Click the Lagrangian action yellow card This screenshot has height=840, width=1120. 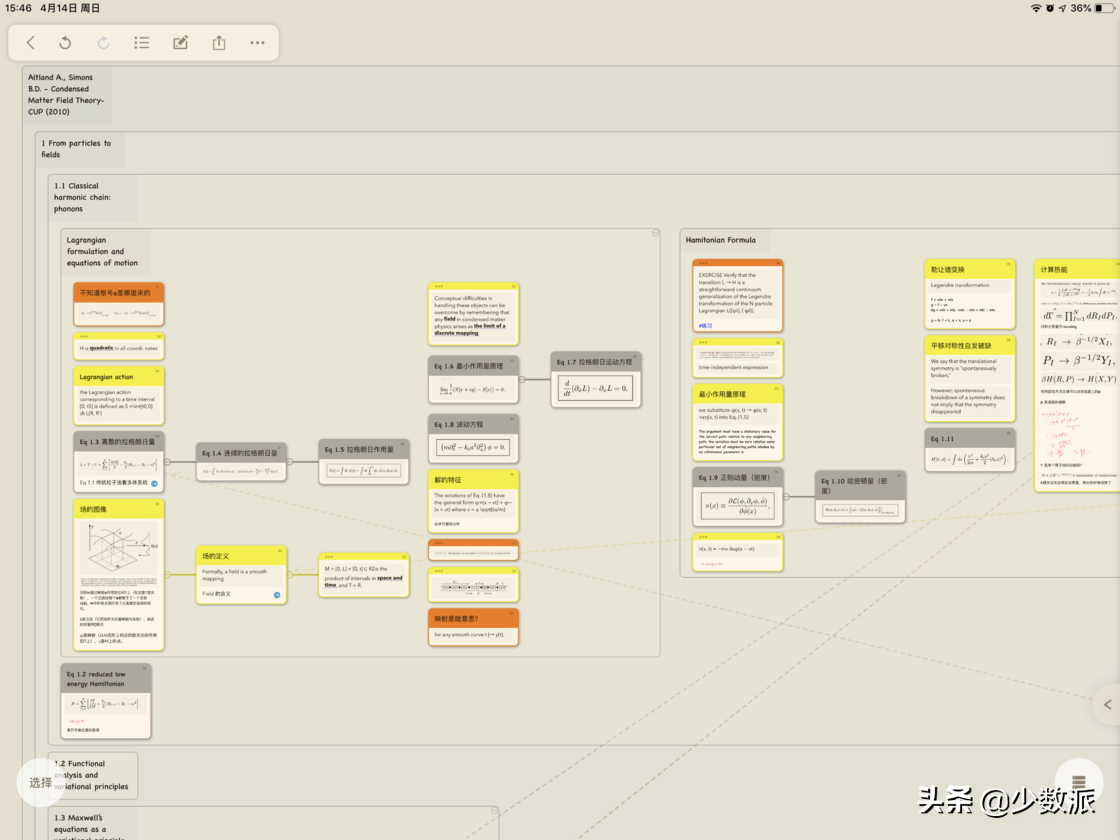(x=119, y=396)
